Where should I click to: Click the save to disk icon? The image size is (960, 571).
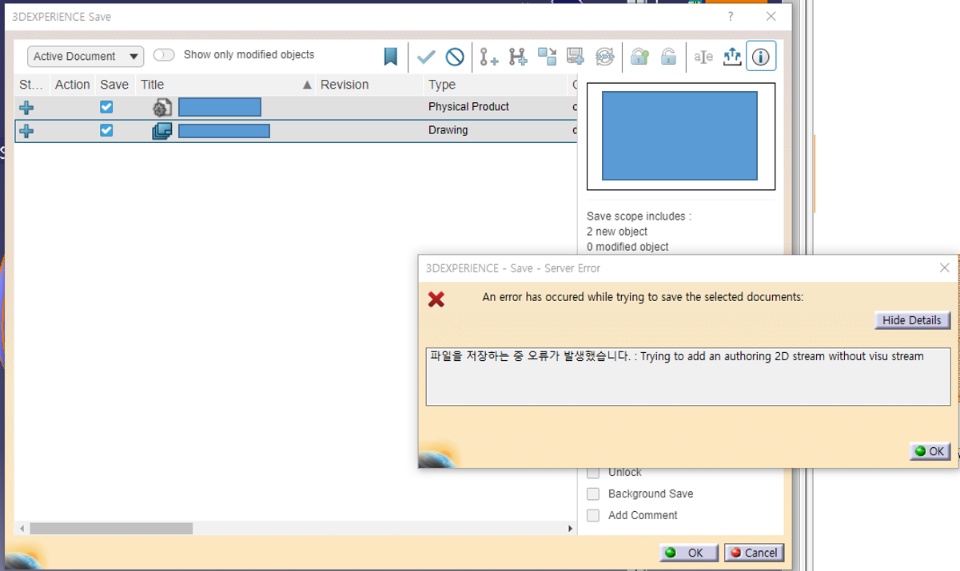pos(576,57)
